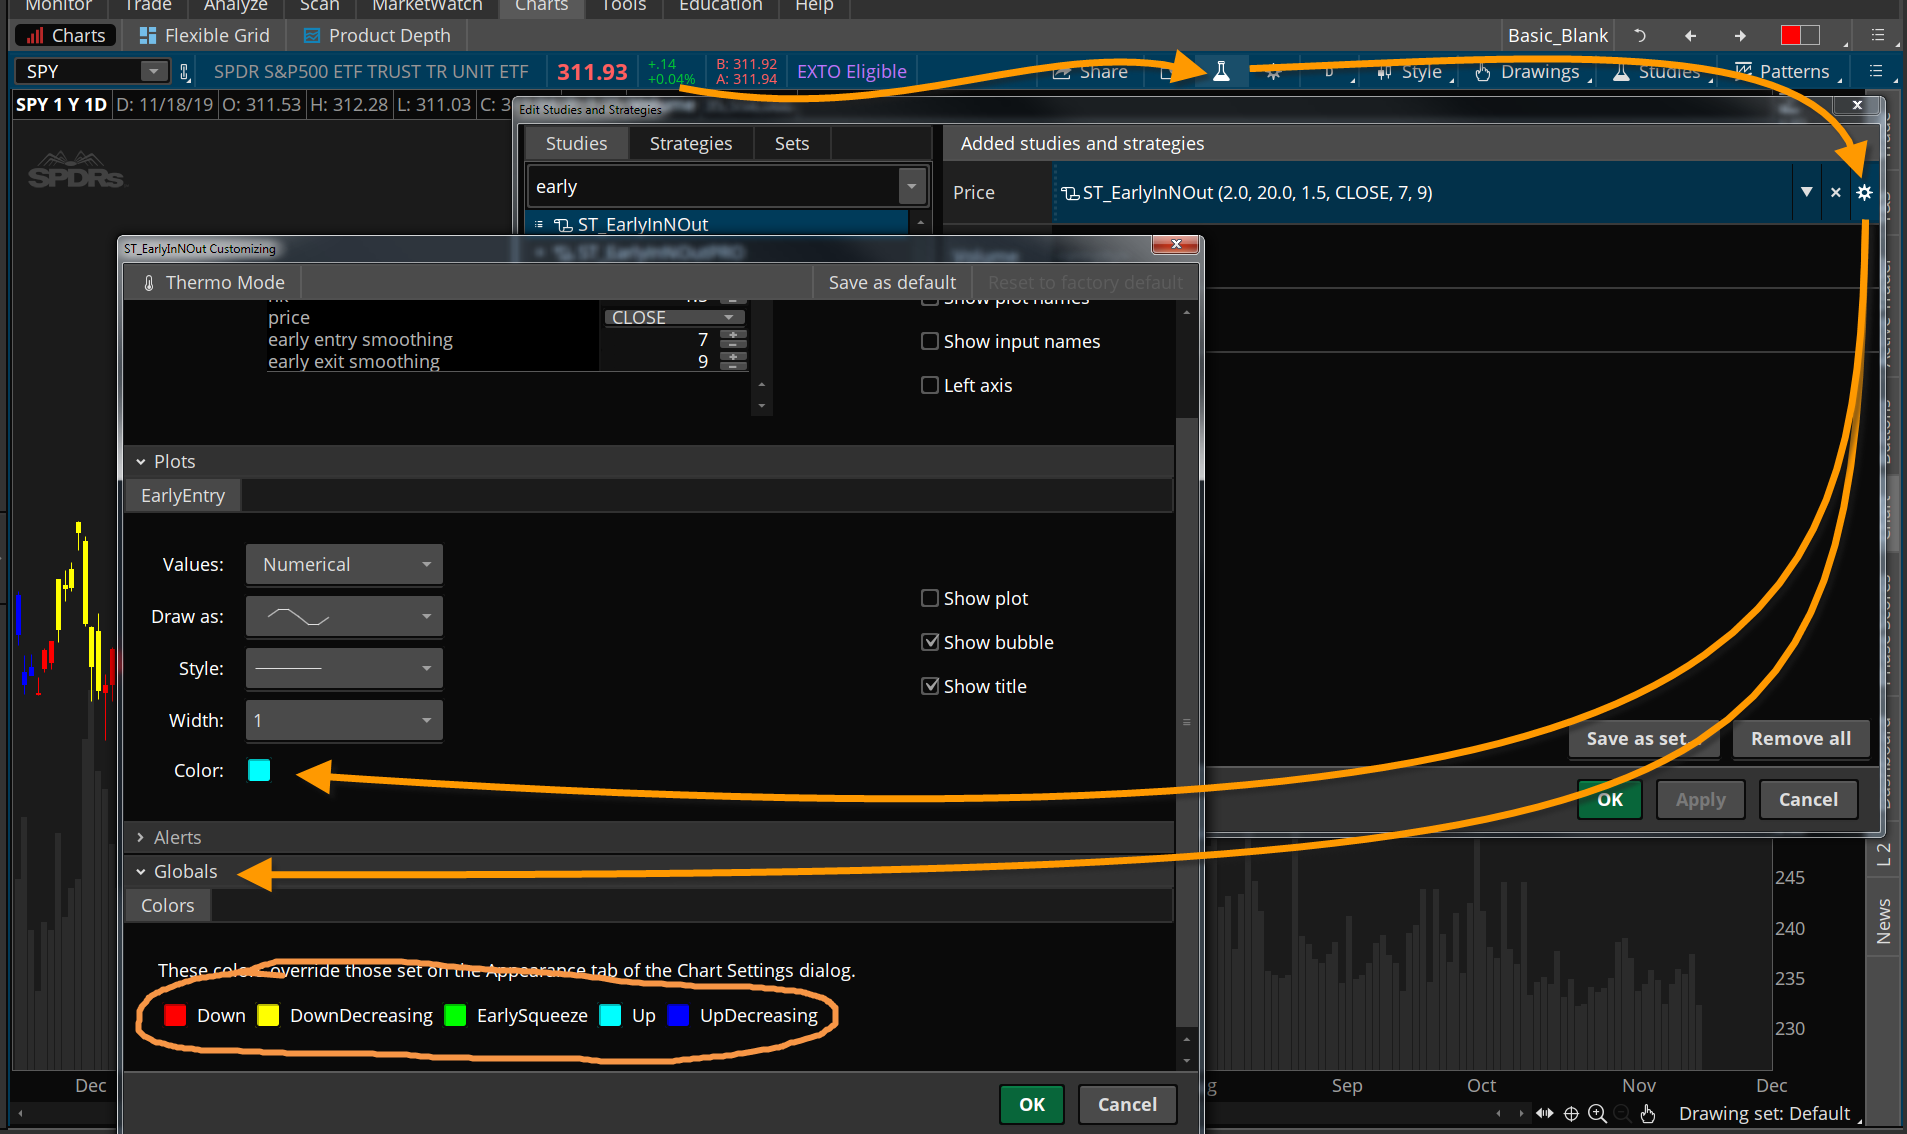Uncheck the Show title checkbox

click(x=930, y=686)
